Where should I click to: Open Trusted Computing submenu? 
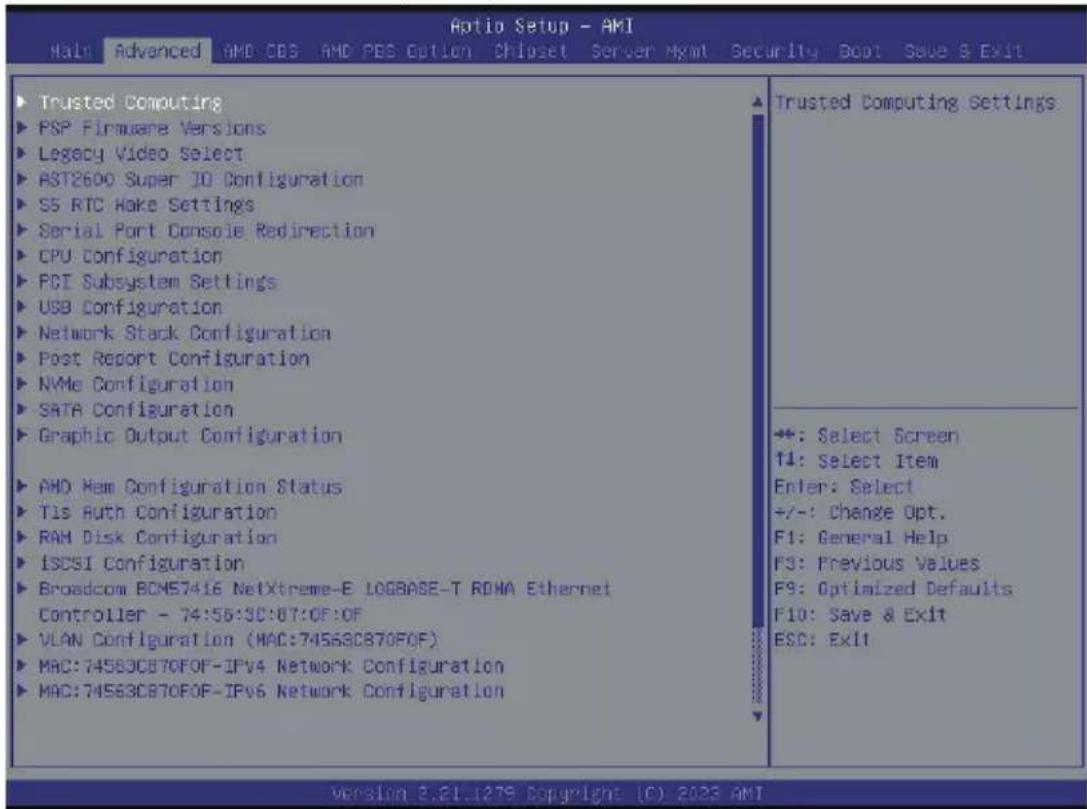pyautogui.click(x=130, y=103)
